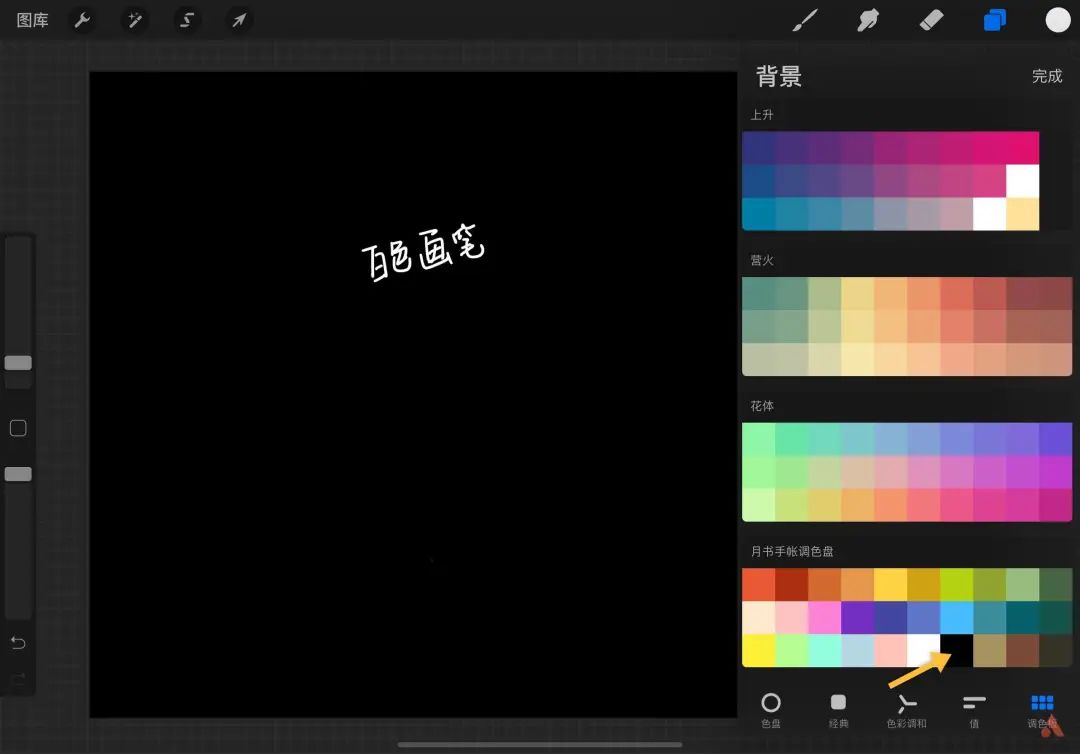The image size is (1080, 754).
Task: Switch to the 色盘 disc tab
Action: pos(771,710)
